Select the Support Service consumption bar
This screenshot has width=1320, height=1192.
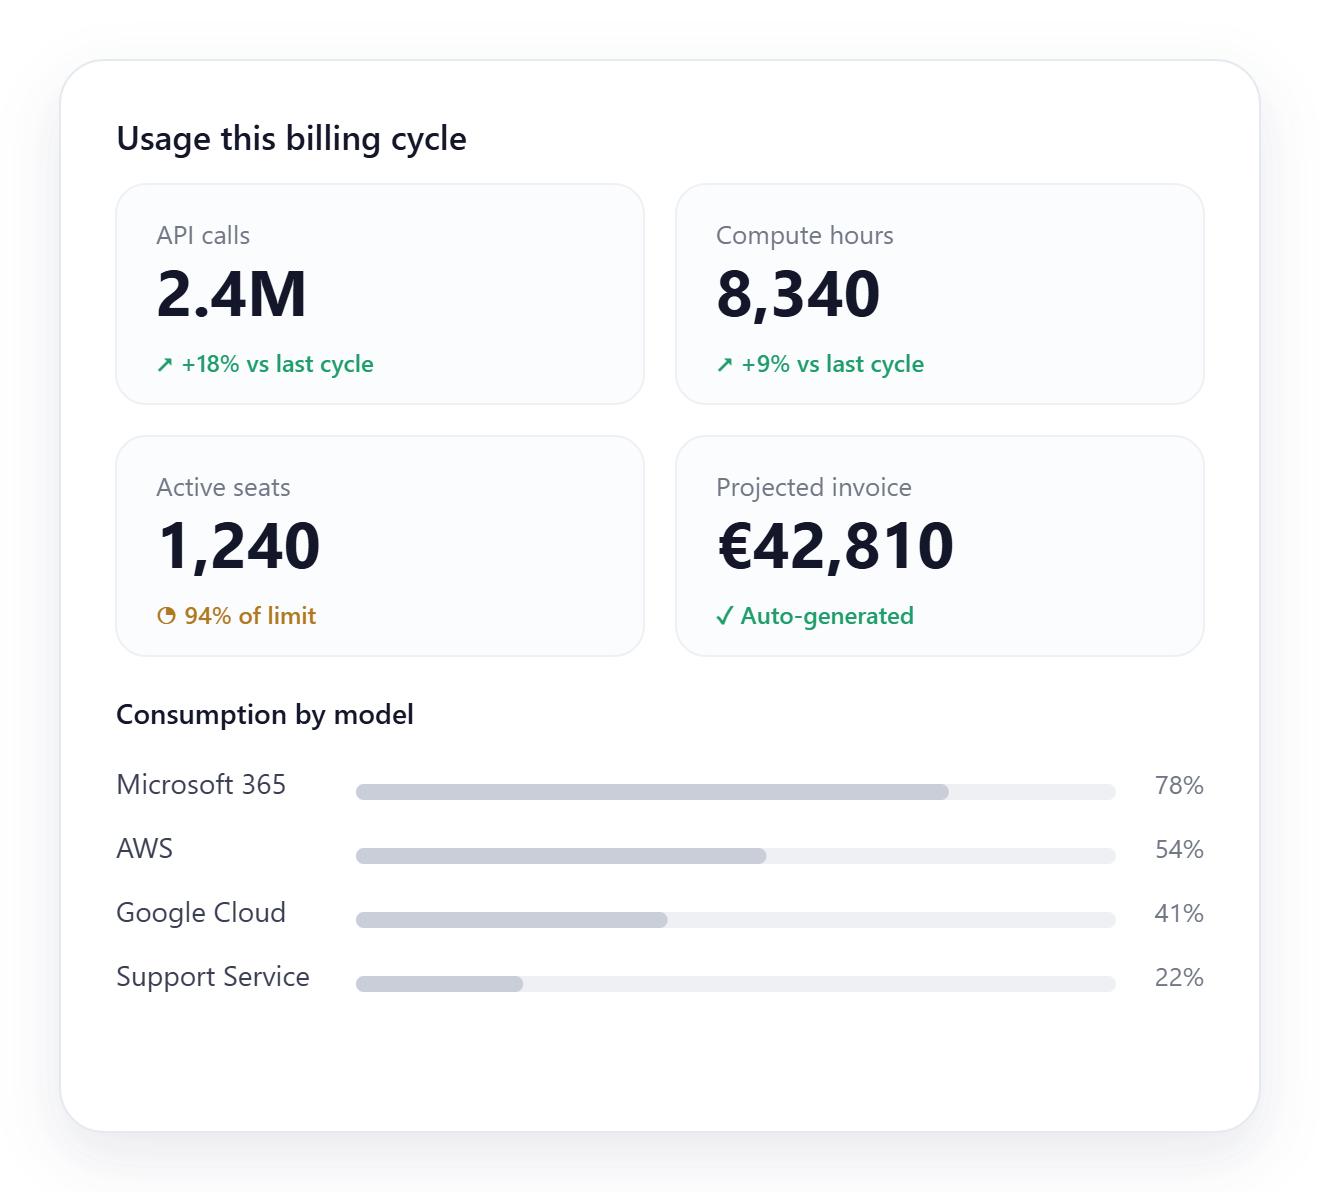coord(736,984)
